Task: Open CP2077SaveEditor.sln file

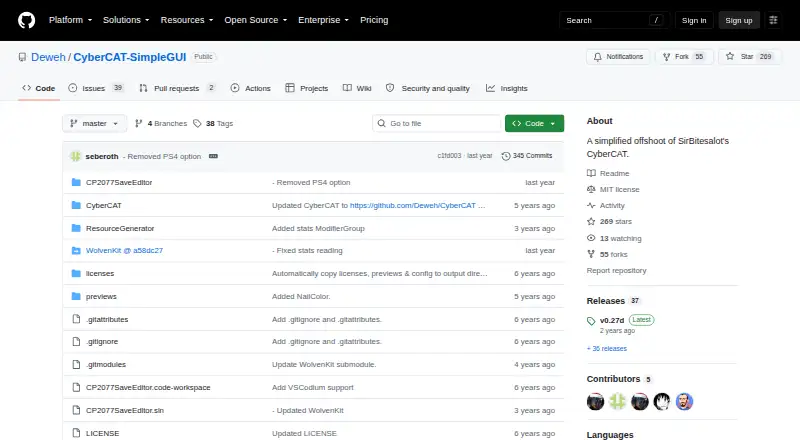Action: 125,410
